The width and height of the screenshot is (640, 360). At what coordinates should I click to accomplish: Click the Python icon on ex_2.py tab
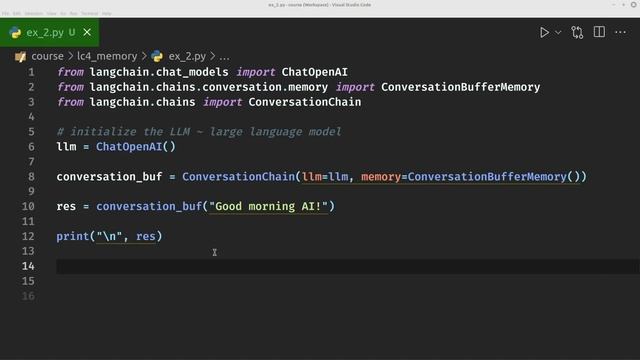[x=15, y=32]
